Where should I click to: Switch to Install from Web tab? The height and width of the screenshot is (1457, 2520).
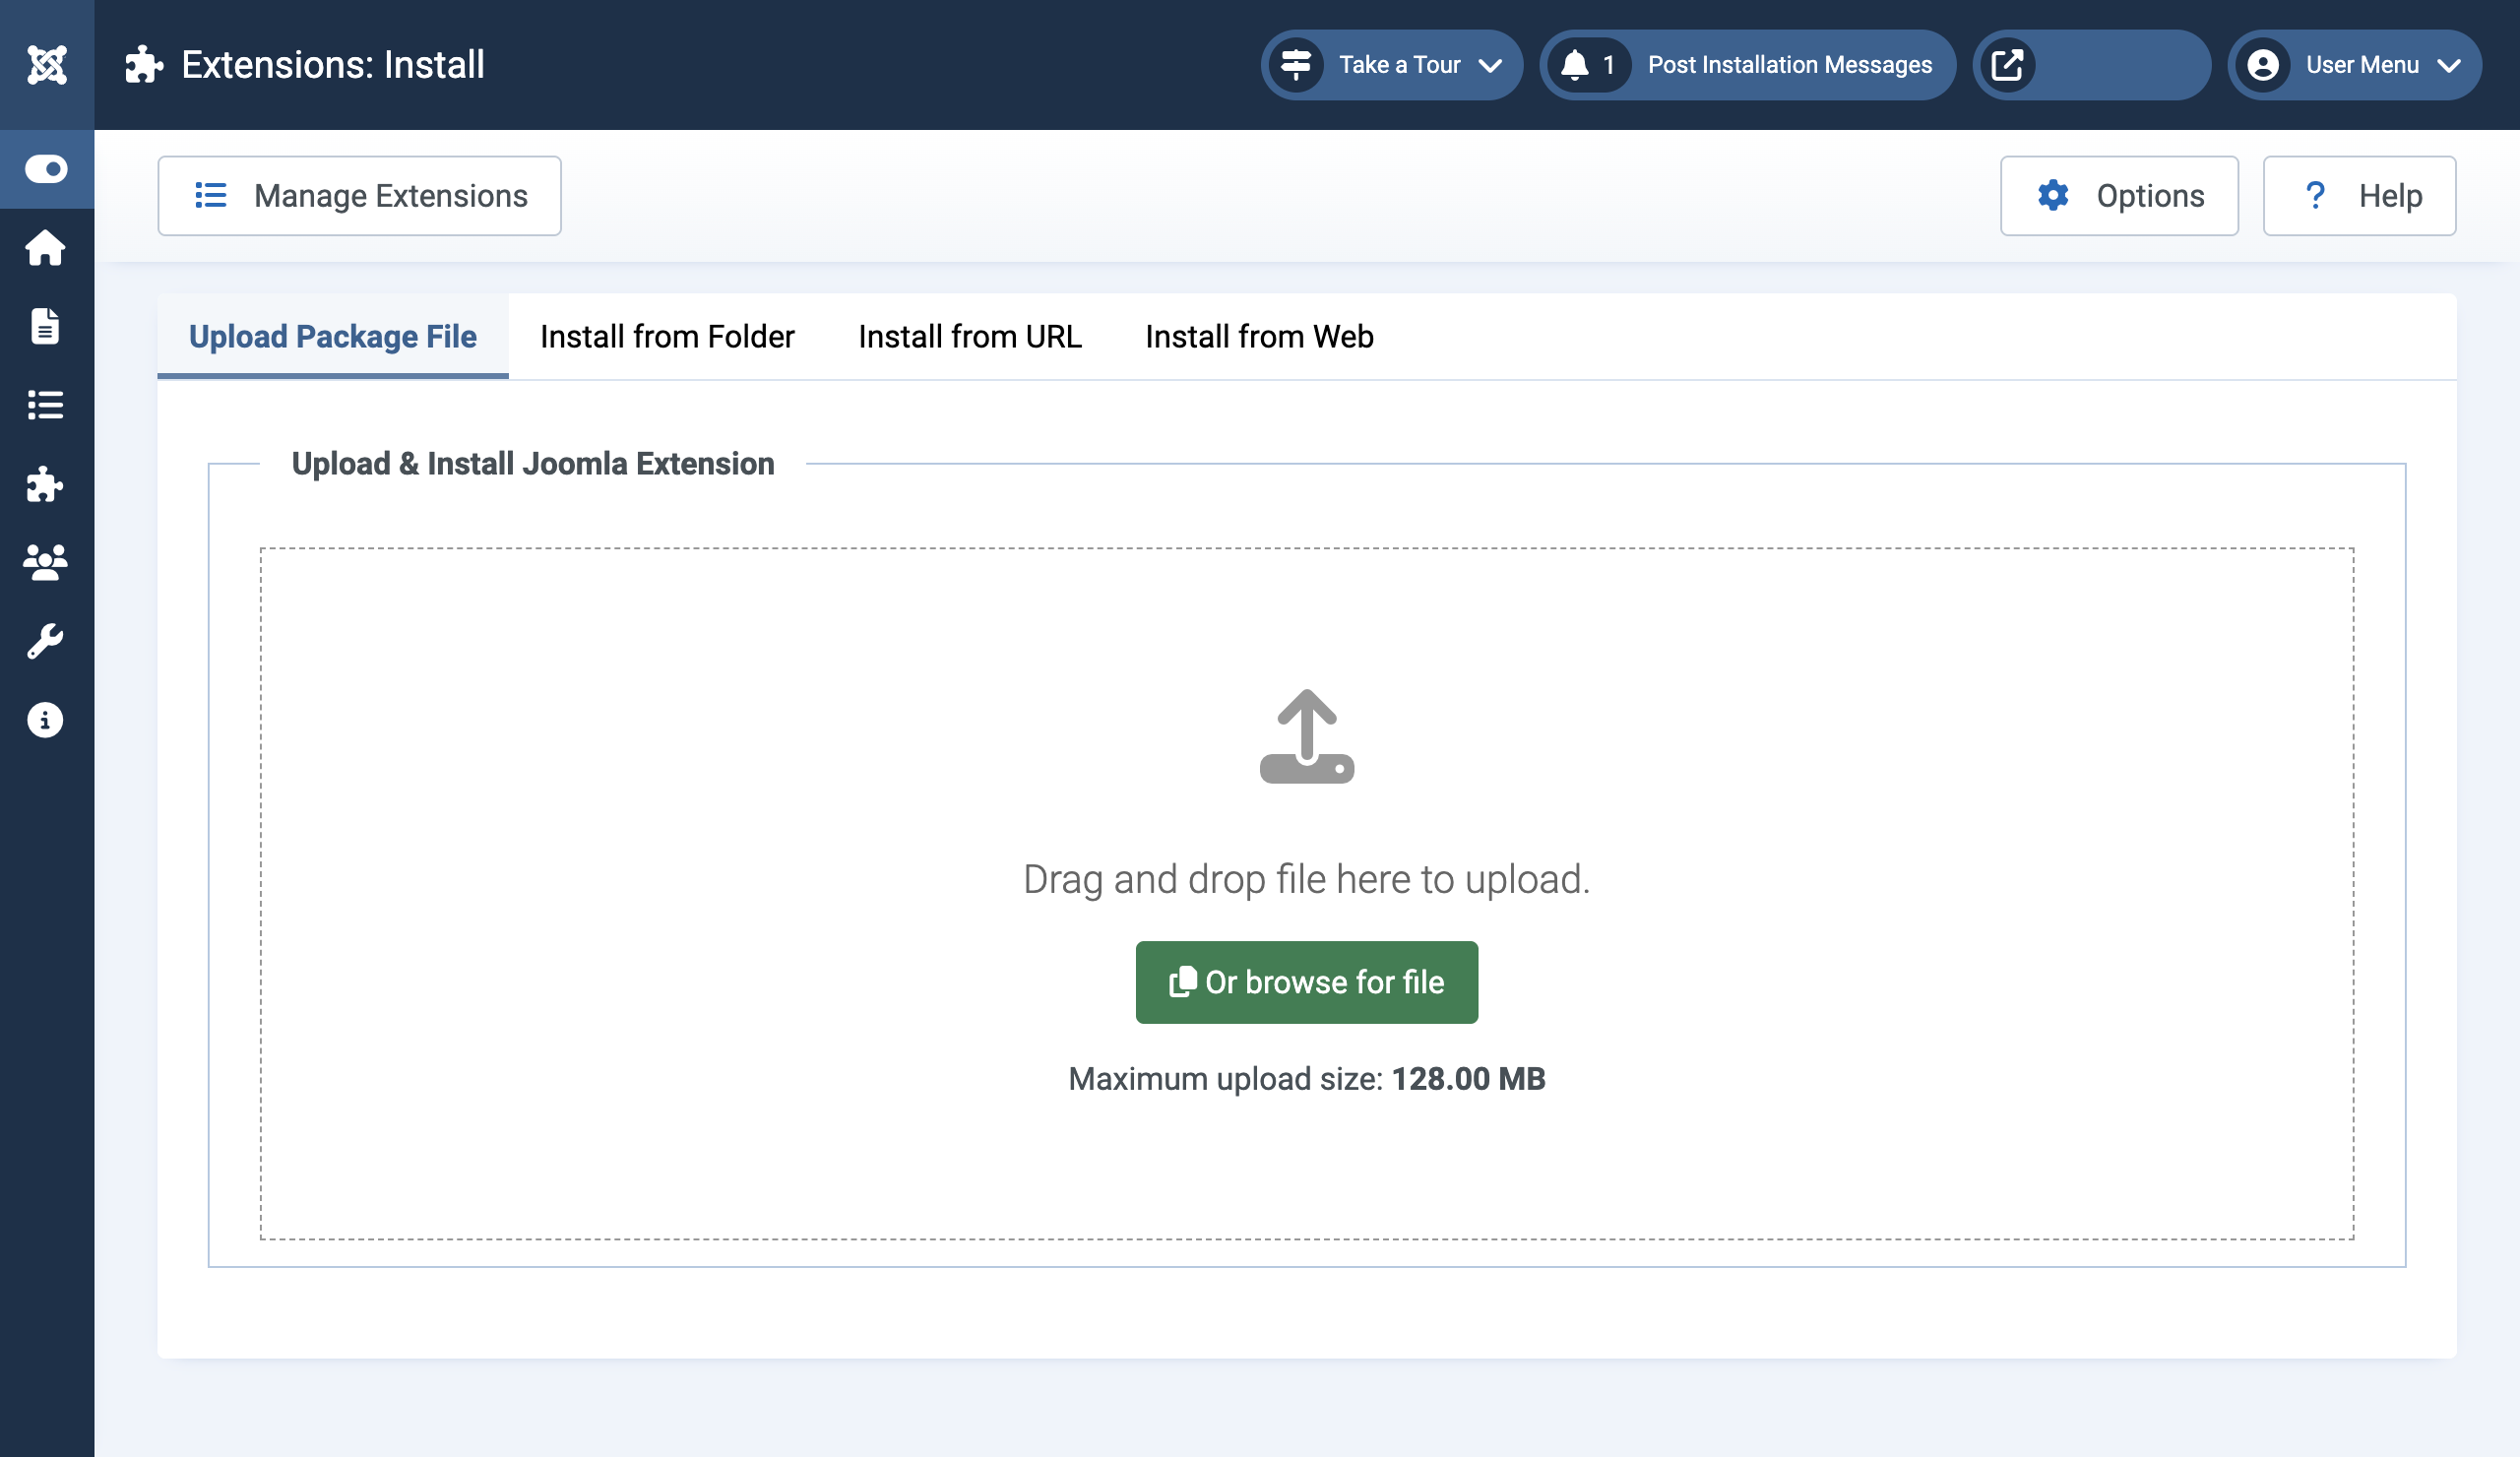click(x=1259, y=337)
